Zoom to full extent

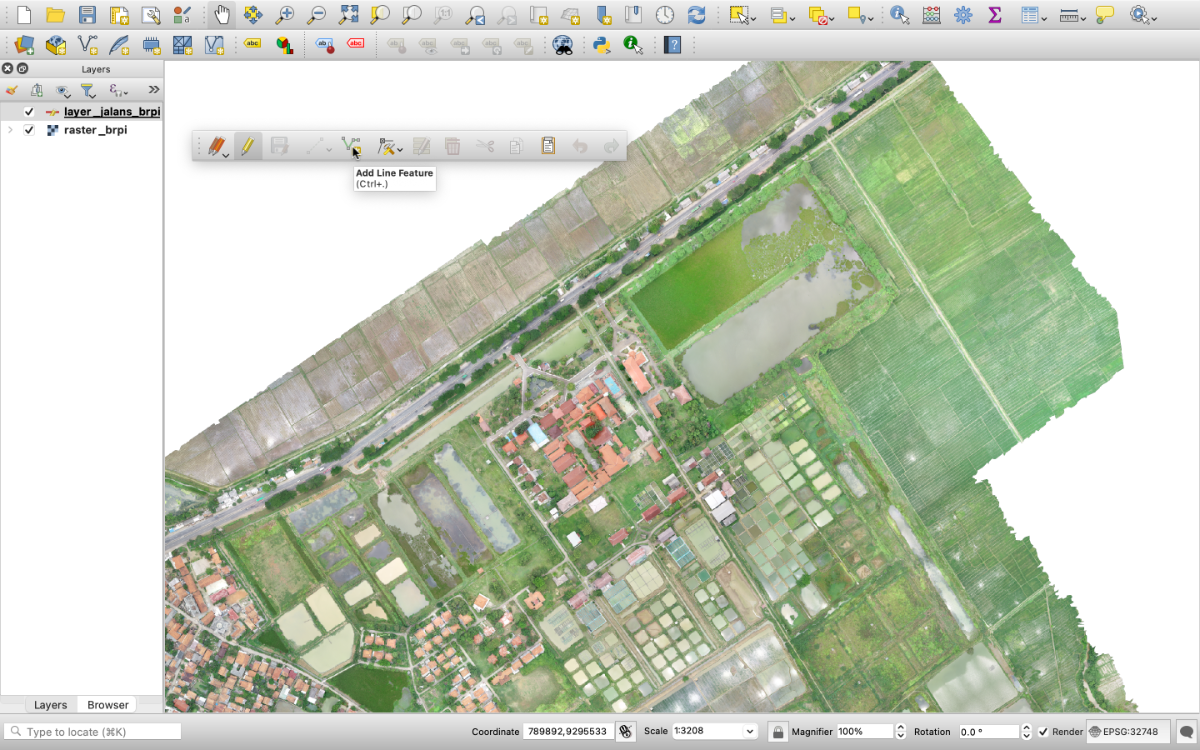(x=348, y=15)
